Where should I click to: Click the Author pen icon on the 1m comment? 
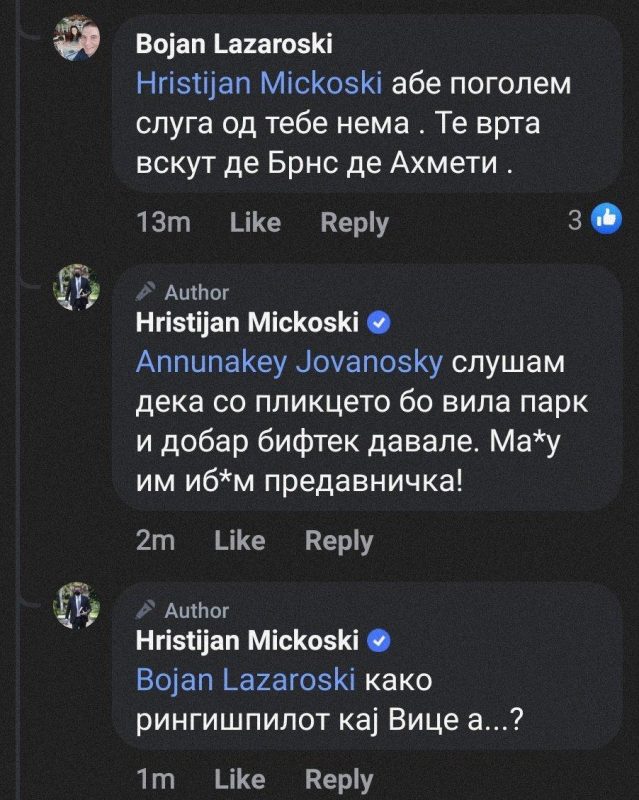[x=146, y=610]
